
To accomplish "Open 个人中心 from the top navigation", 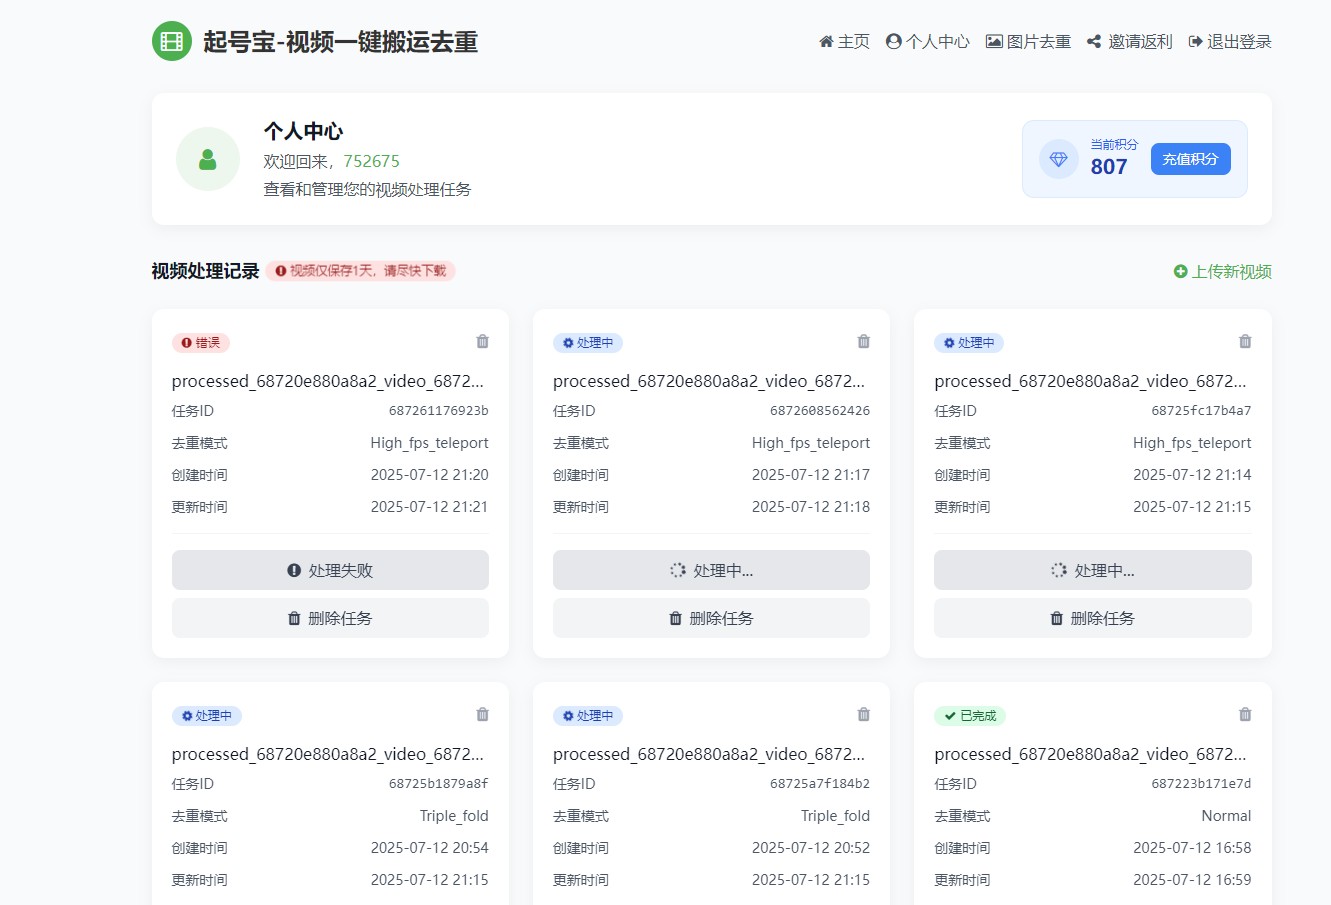I will click(927, 42).
